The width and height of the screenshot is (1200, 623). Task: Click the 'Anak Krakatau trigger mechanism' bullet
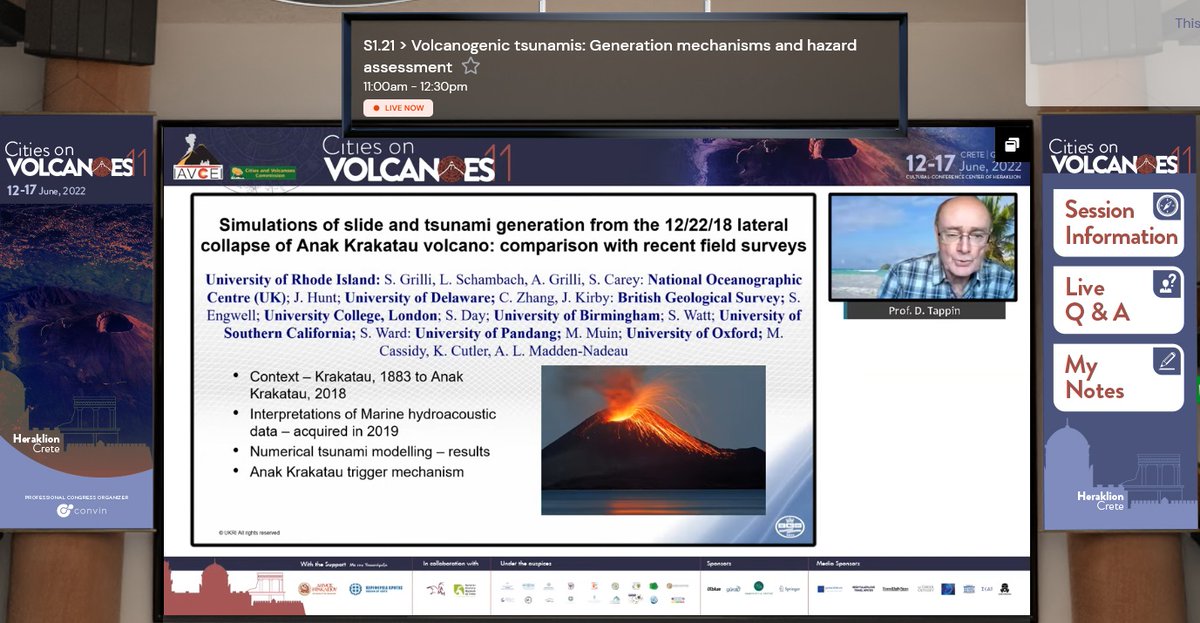pos(357,471)
